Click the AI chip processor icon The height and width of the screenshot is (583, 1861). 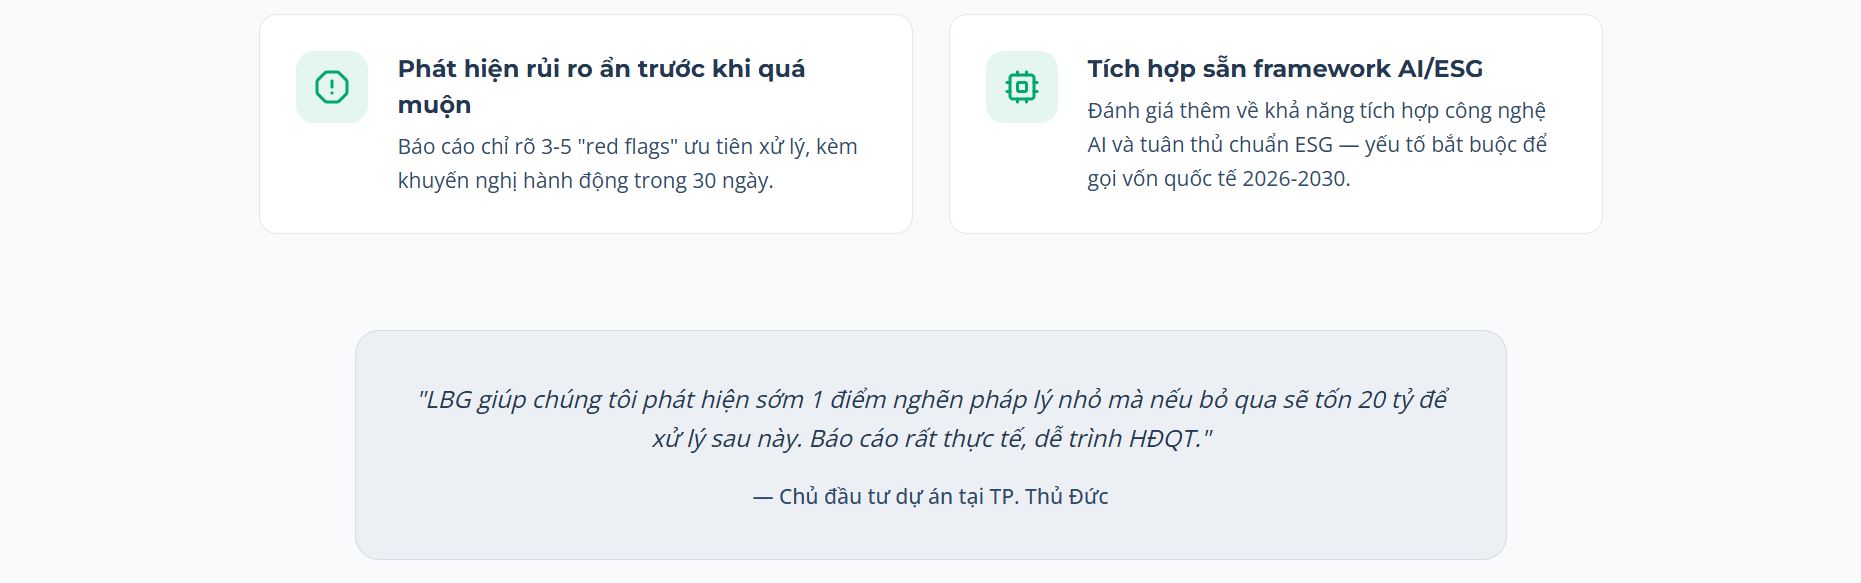coord(1021,87)
